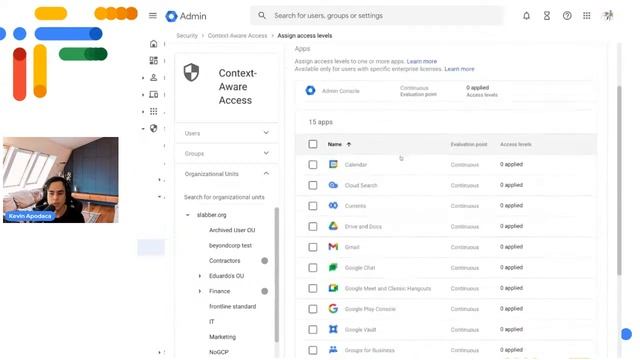Select the frontline standard OU

point(232,306)
